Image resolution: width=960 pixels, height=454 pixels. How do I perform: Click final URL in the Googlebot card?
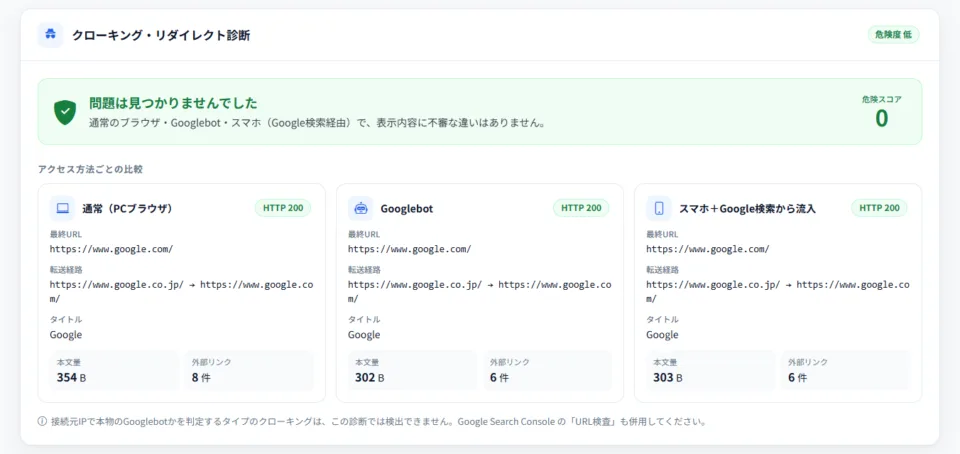410,249
